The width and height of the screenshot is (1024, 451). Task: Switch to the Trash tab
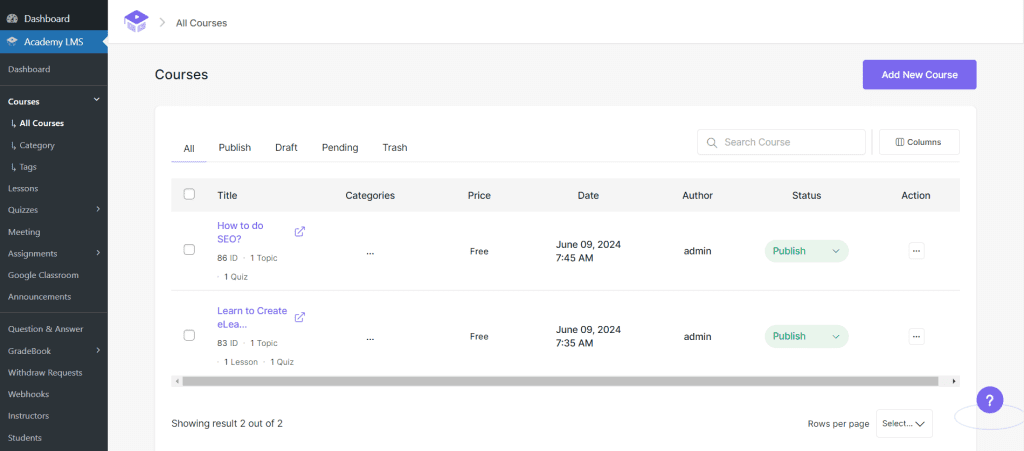point(394,148)
